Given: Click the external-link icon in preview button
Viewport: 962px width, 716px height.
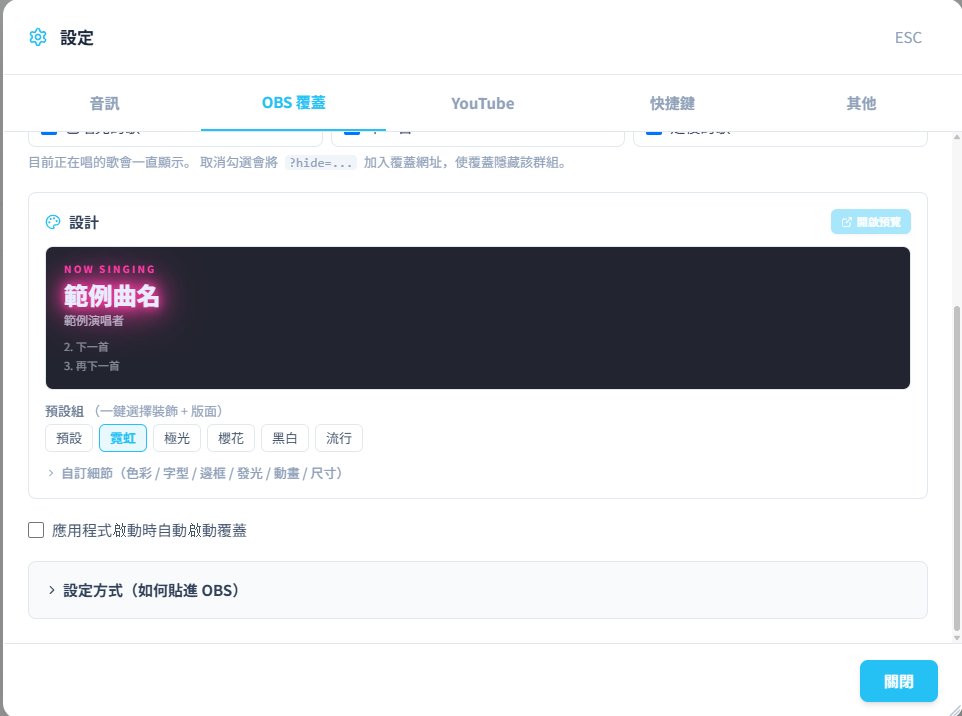Looking at the screenshot, I should 847,222.
